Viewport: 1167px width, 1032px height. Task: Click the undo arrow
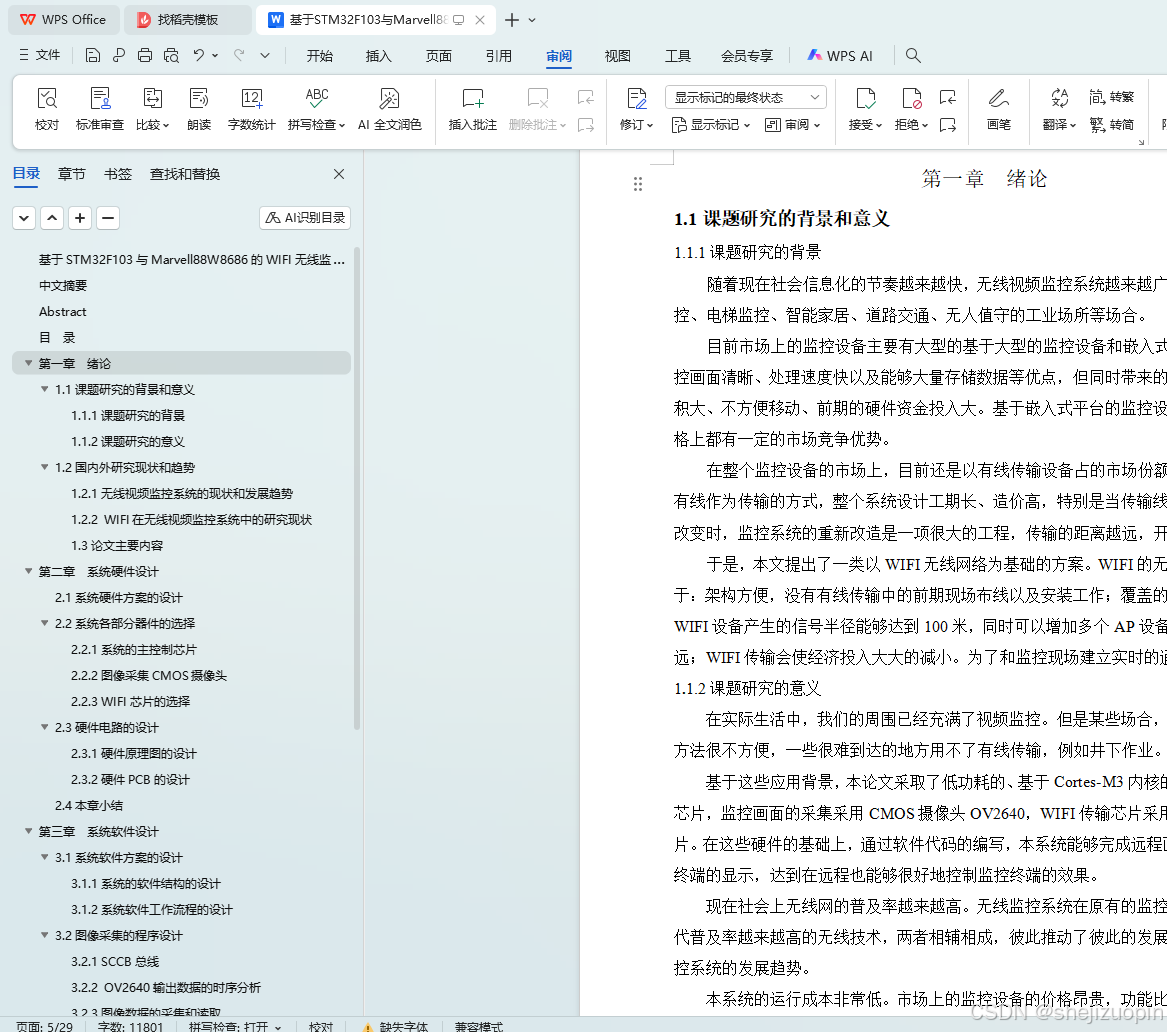(x=198, y=55)
